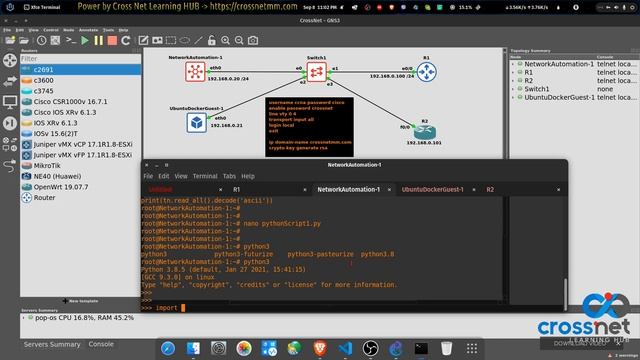The image size is (640, 360).
Task: Stop all nodes with red square button
Action: click(112, 40)
